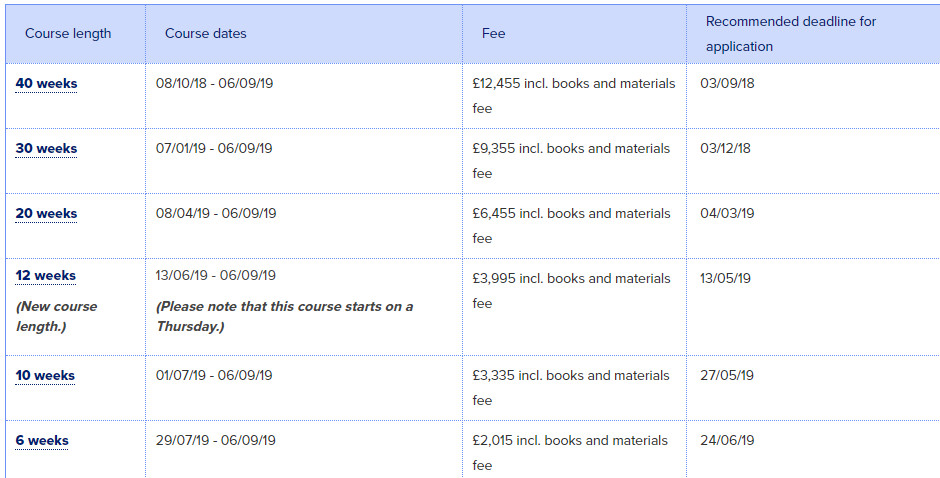Click the New course length note
Screen dimensions: 940x478
[56, 316]
